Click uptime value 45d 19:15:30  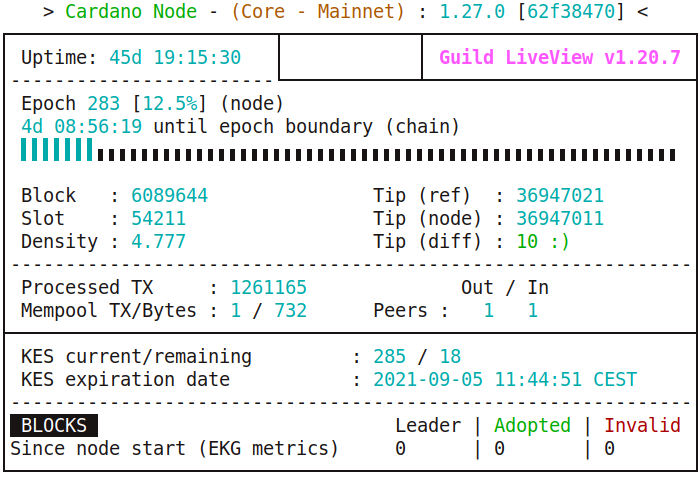pyautogui.click(x=175, y=58)
